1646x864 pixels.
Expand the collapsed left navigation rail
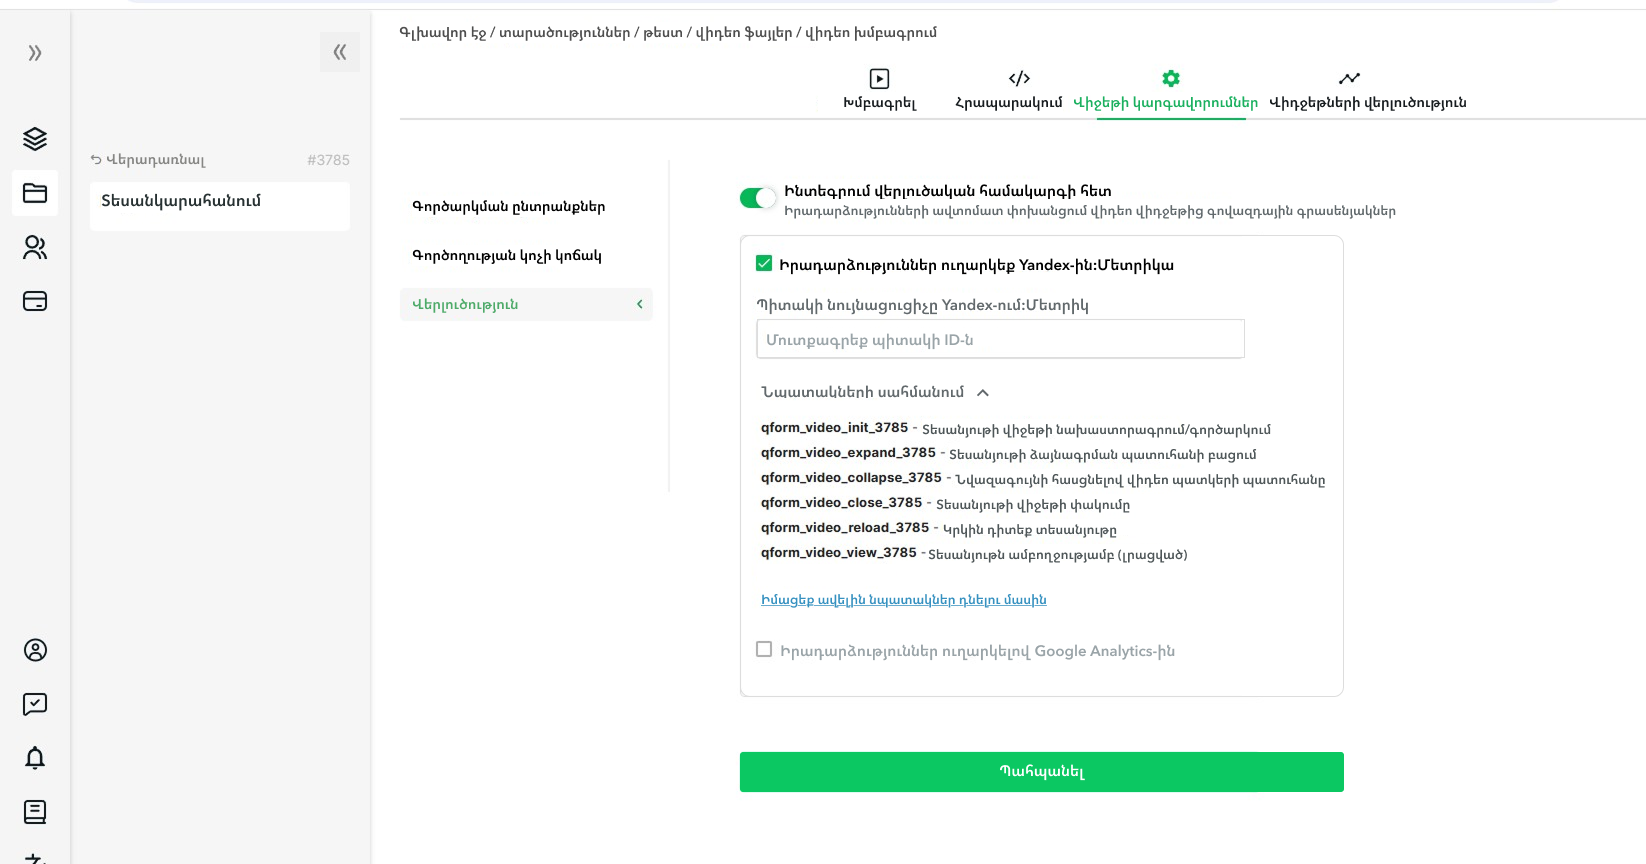coord(35,53)
